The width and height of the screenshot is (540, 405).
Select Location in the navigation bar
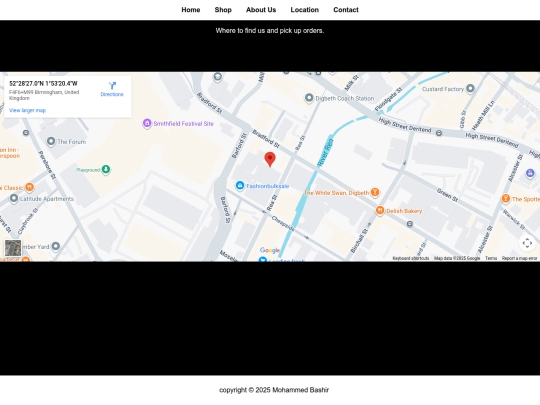click(x=304, y=10)
